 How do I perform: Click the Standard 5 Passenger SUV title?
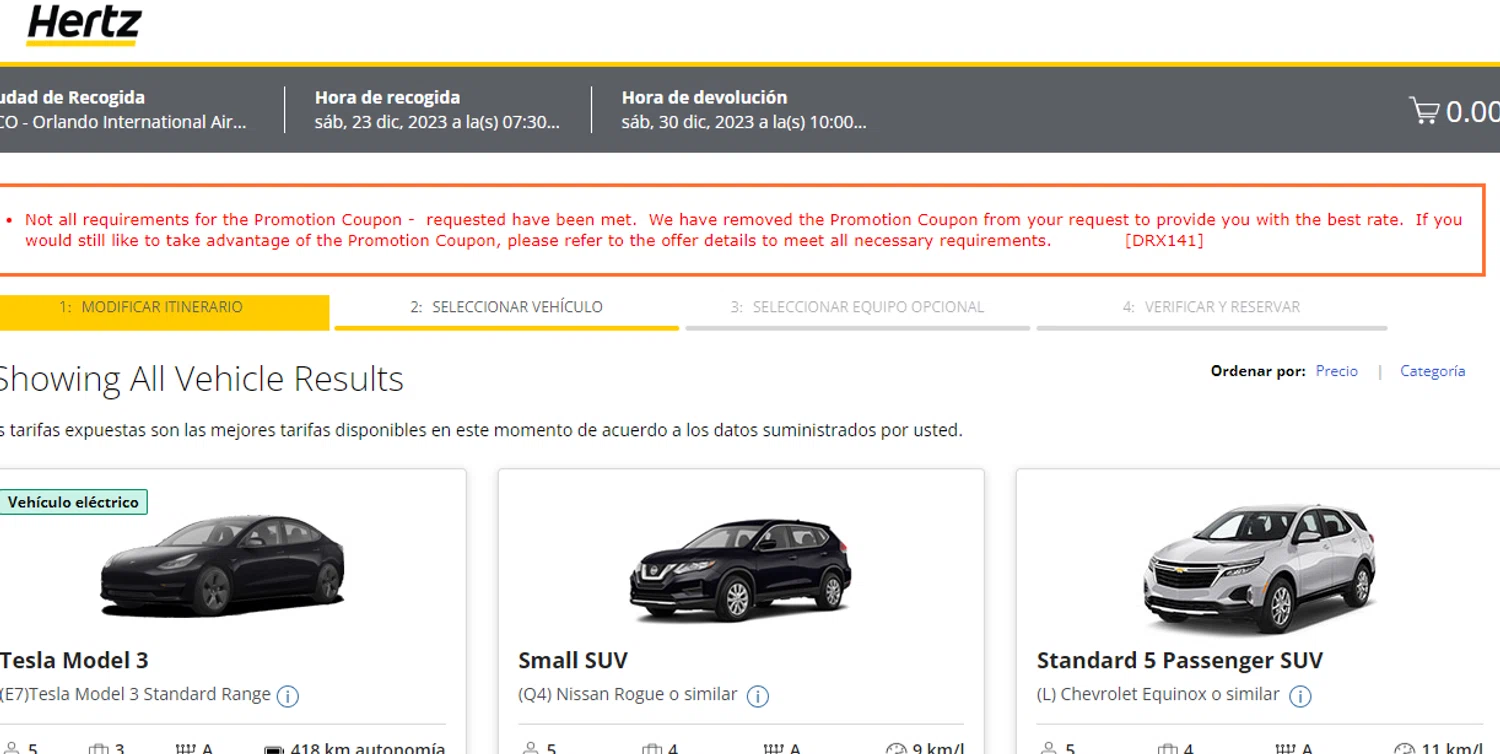click(1180, 661)
